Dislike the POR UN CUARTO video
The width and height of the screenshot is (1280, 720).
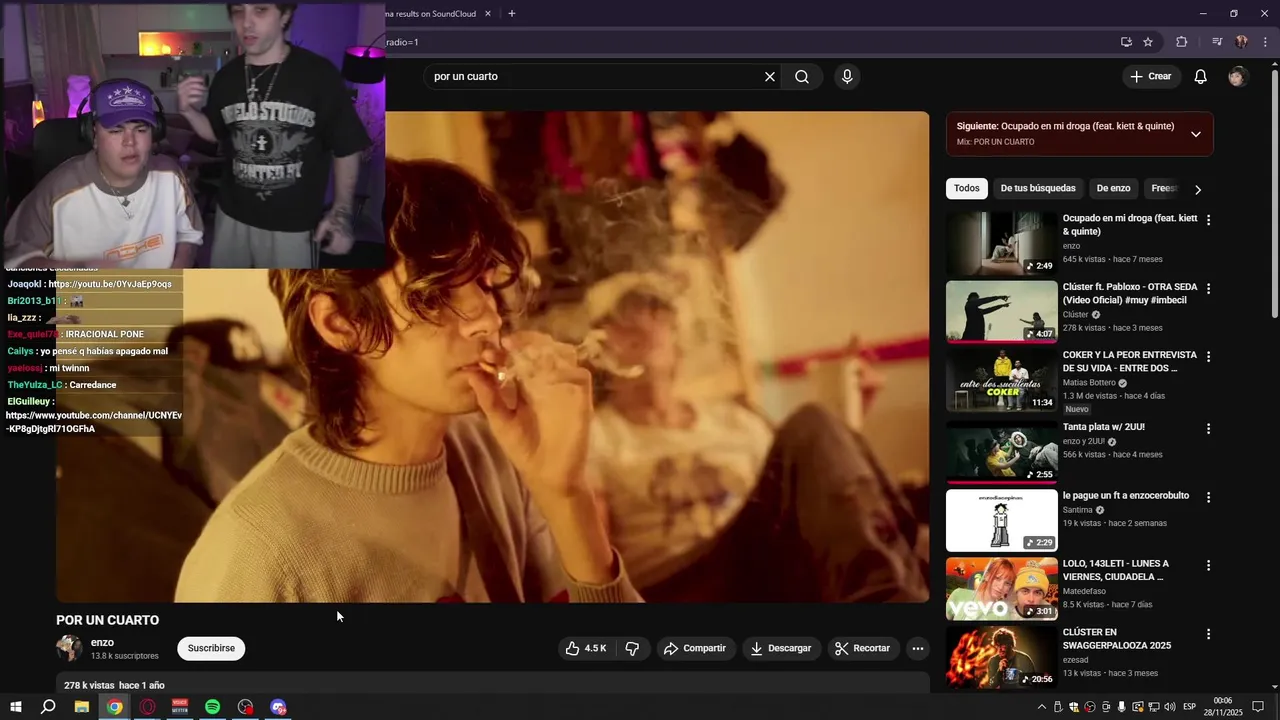click(x=632, y=648)
